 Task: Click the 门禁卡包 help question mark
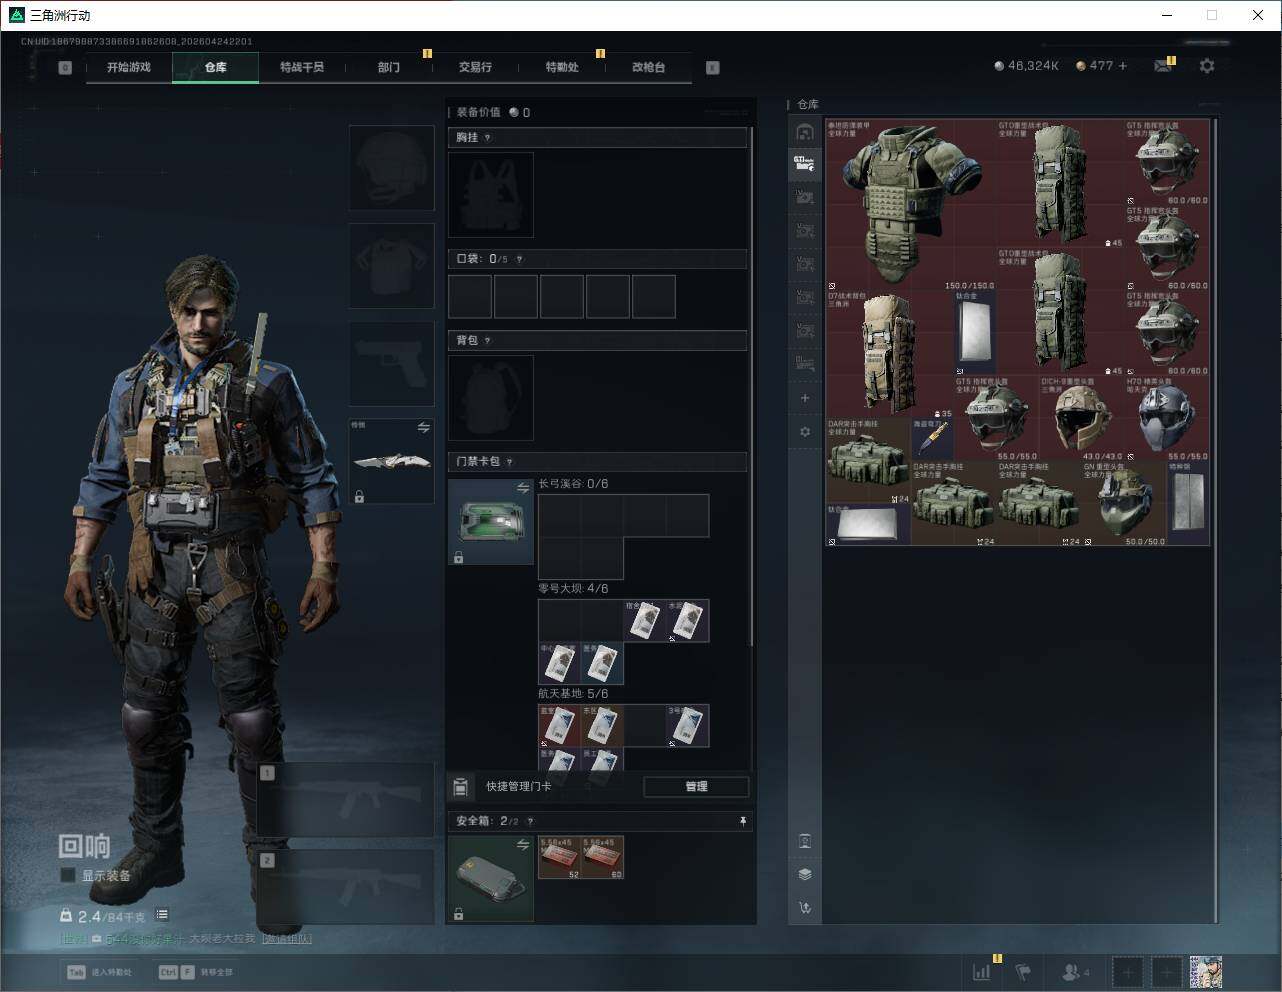pos(509,462)
